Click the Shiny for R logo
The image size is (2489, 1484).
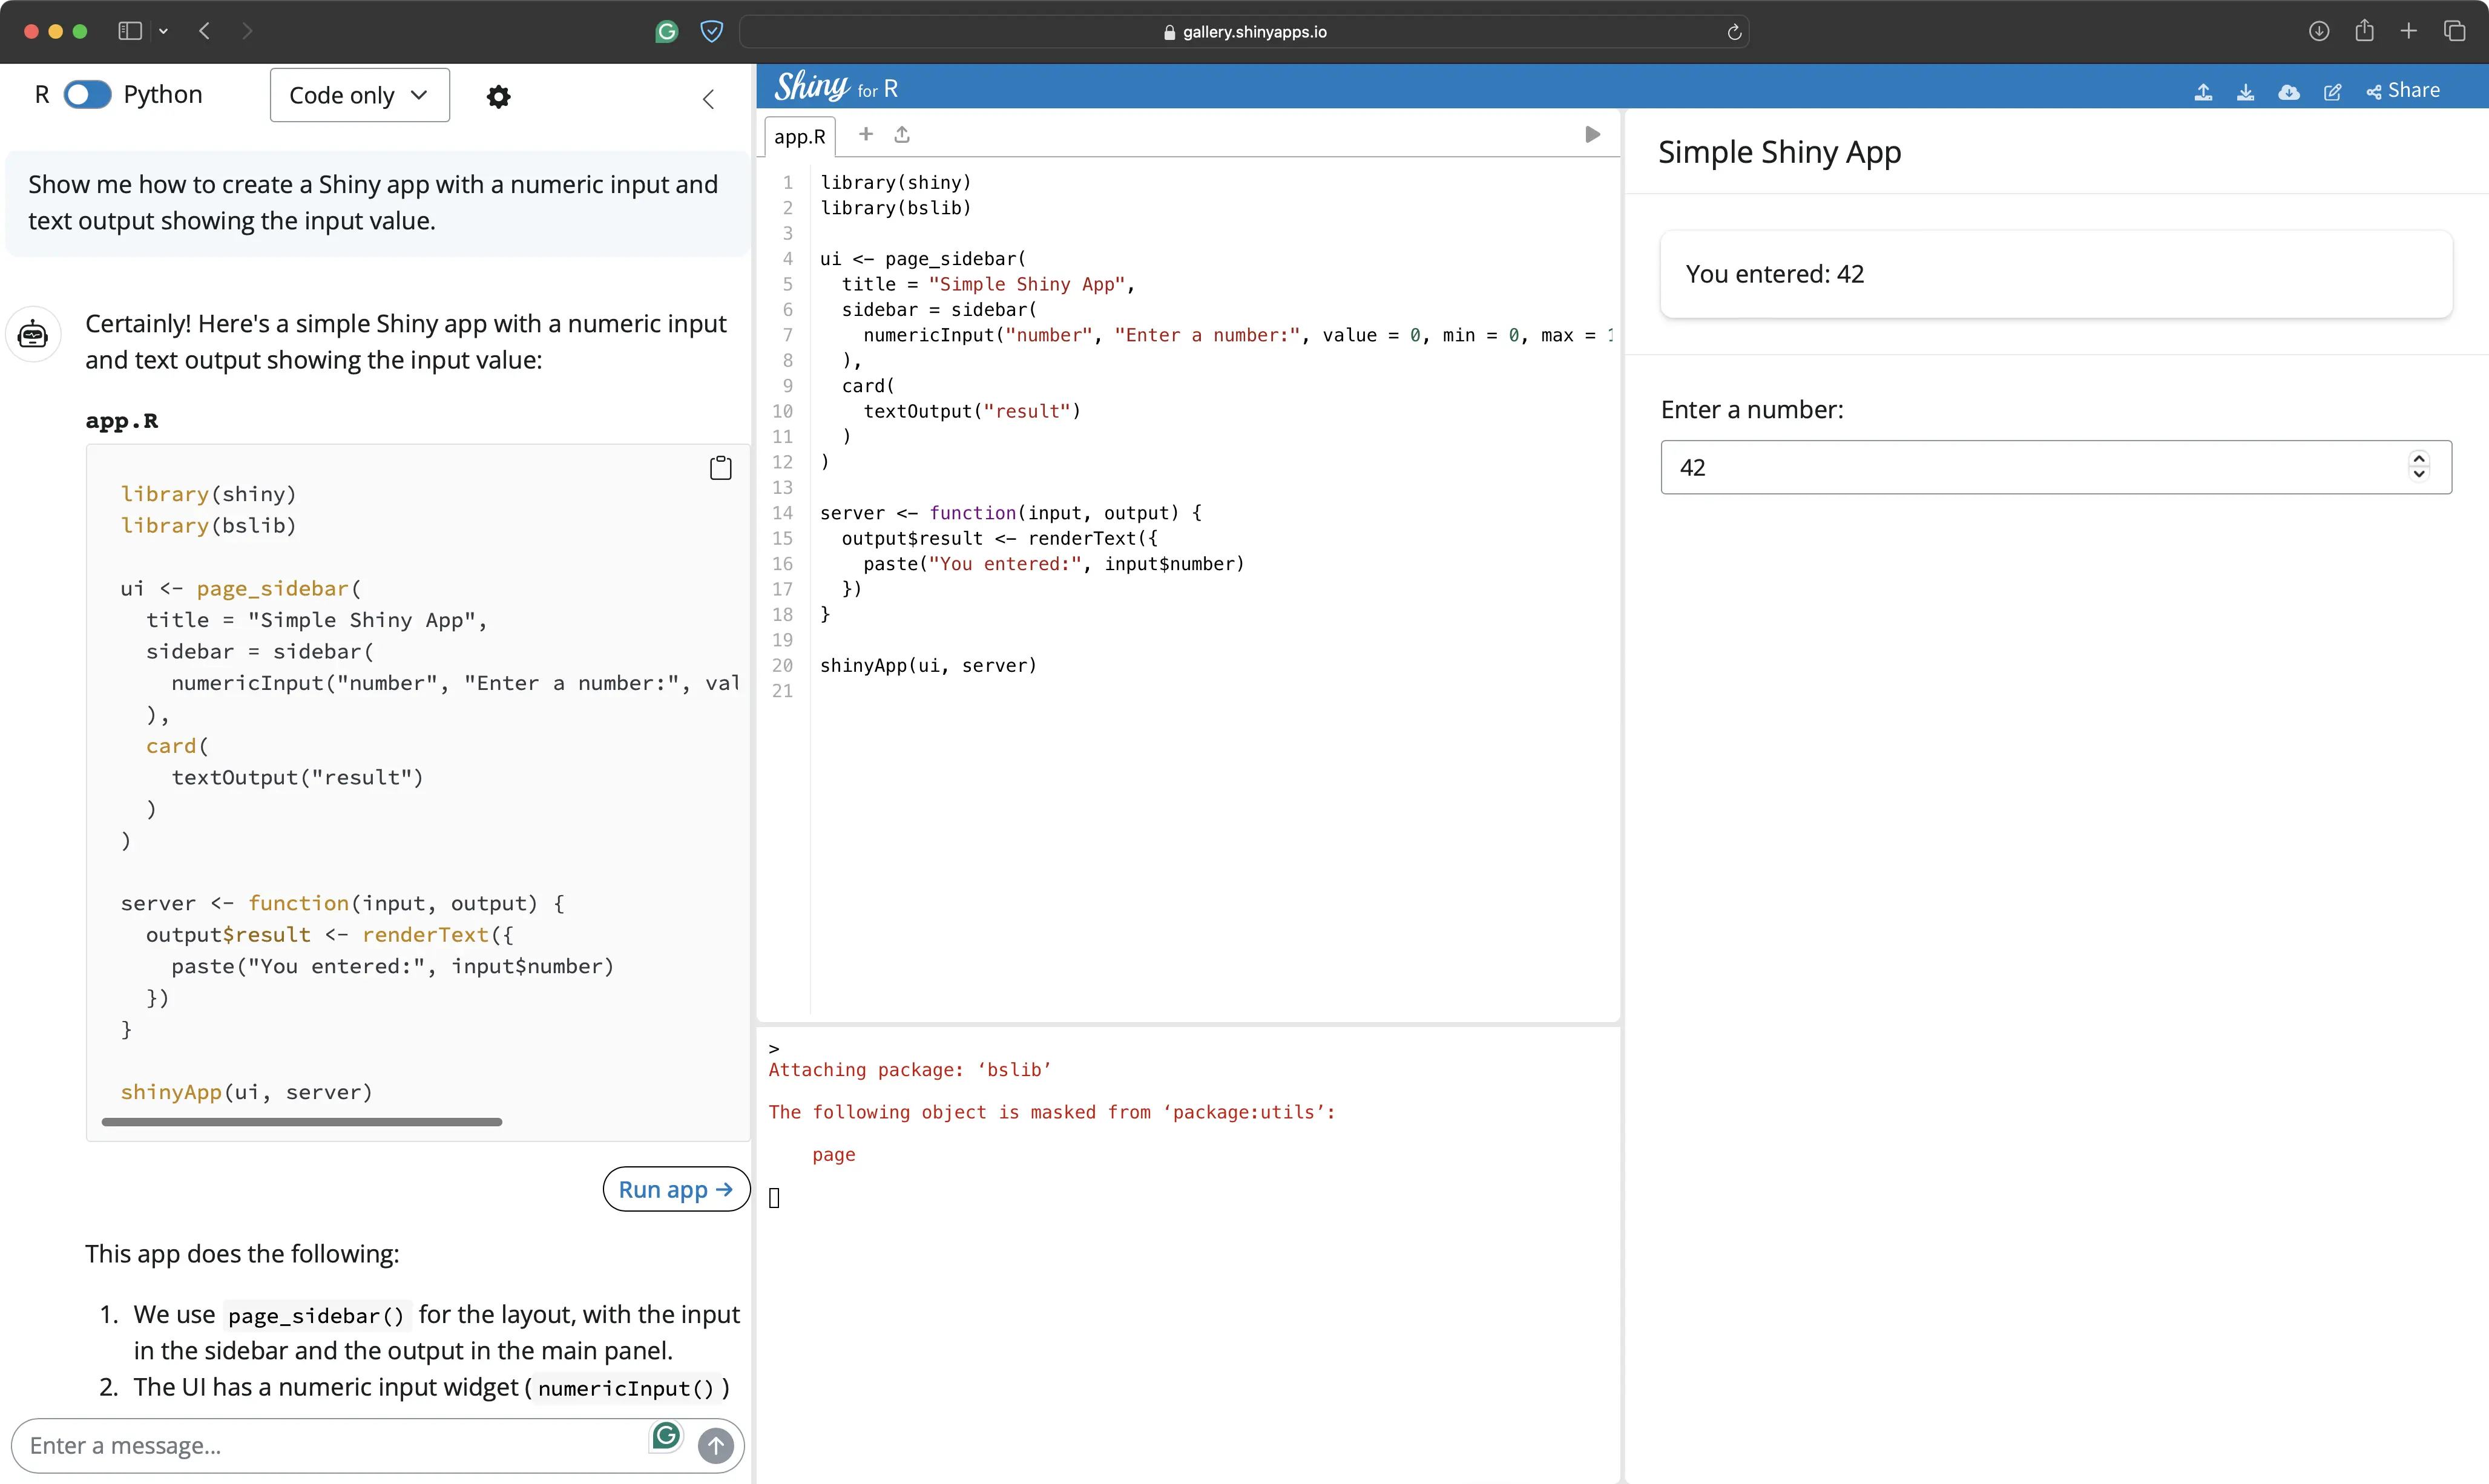point(836,87)
